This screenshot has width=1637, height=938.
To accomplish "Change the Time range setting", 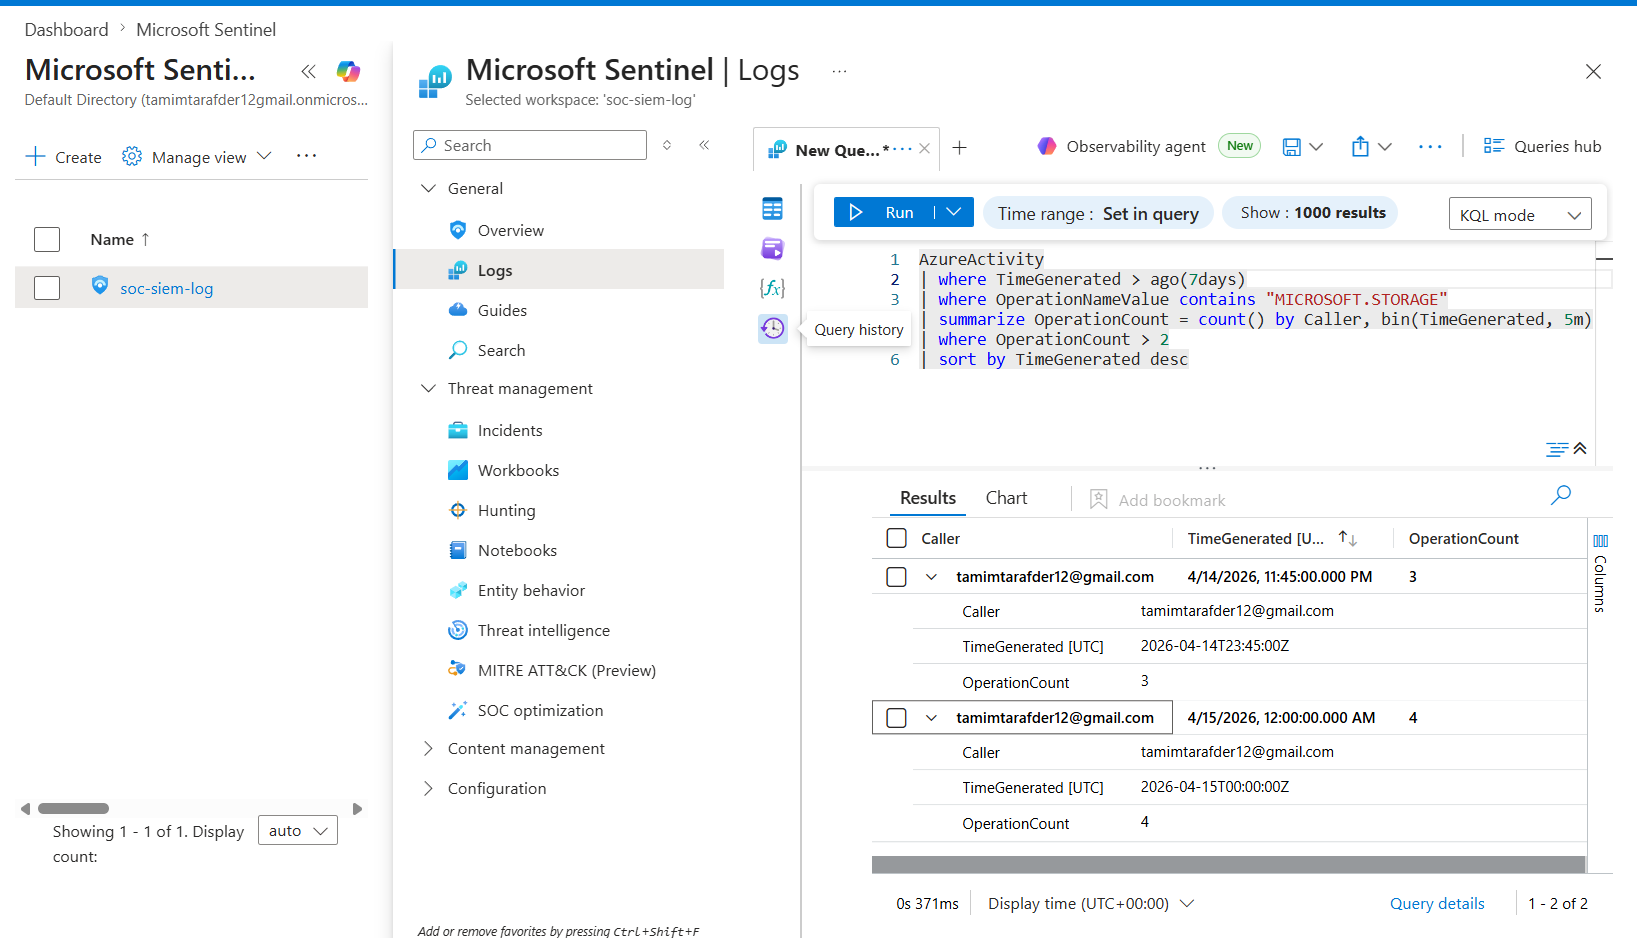I will click(1098, 213).
